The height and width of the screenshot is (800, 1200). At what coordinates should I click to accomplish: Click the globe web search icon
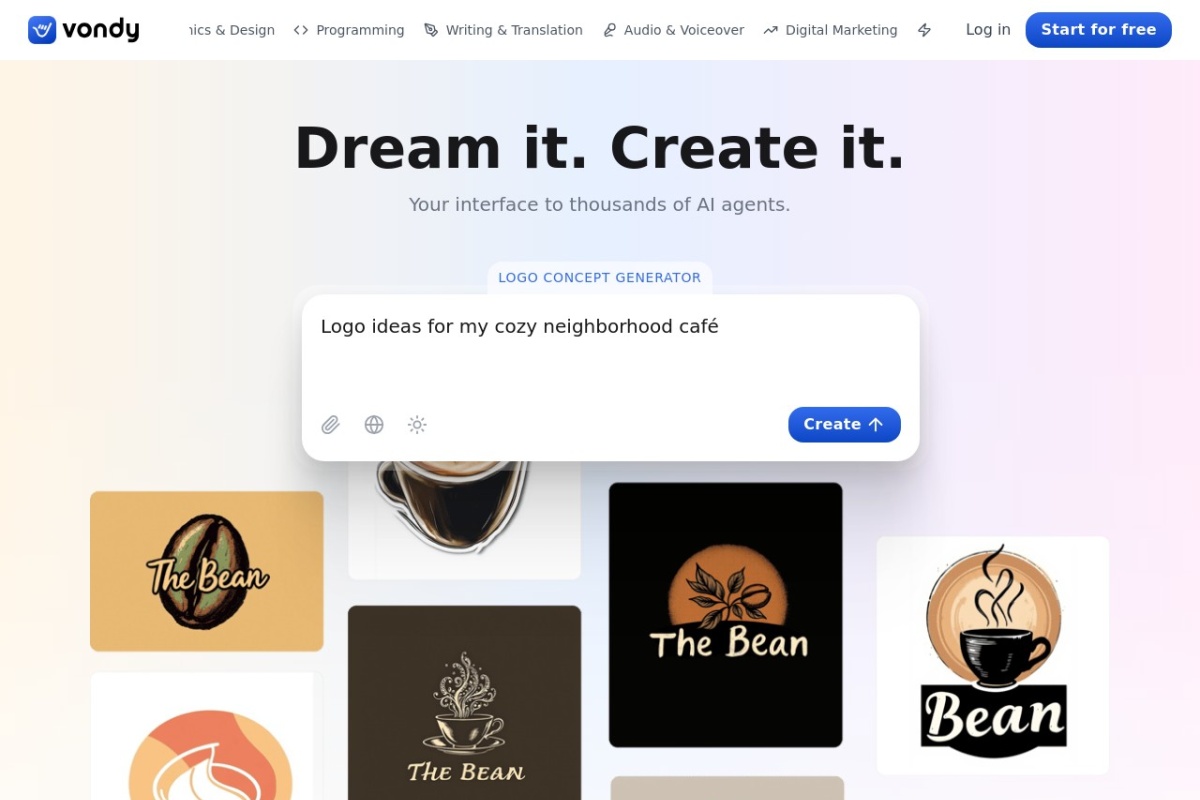pos(374,425)
